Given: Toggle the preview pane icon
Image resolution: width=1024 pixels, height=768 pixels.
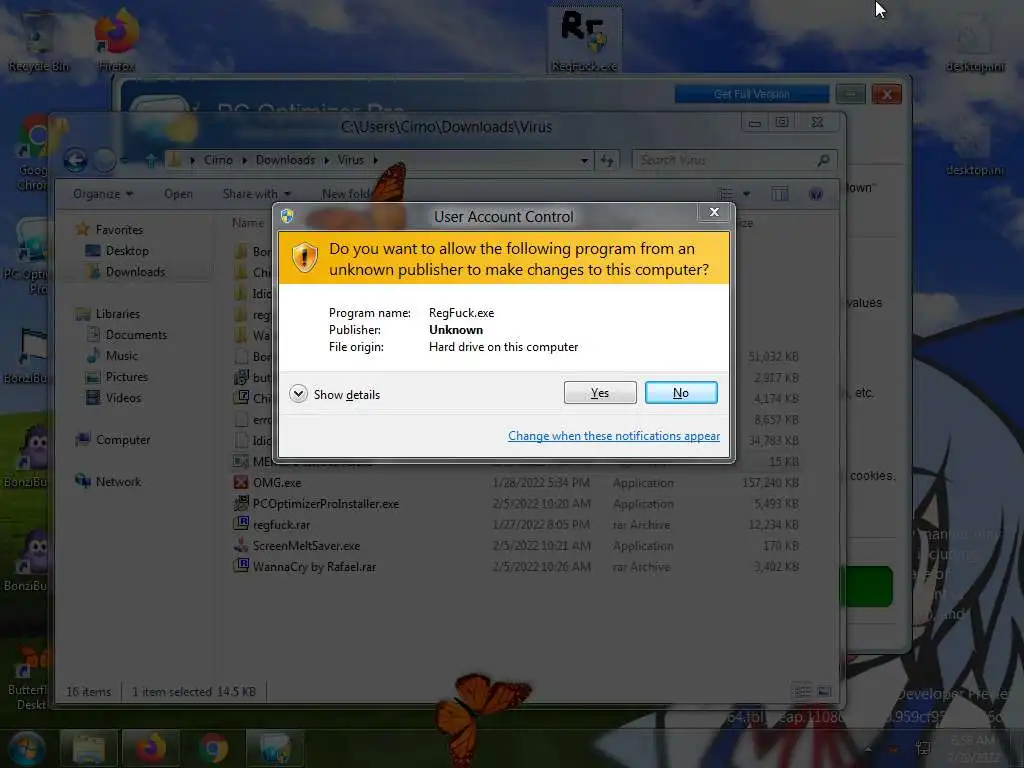Looking at the screenshot, I should (x=780, y=194).
